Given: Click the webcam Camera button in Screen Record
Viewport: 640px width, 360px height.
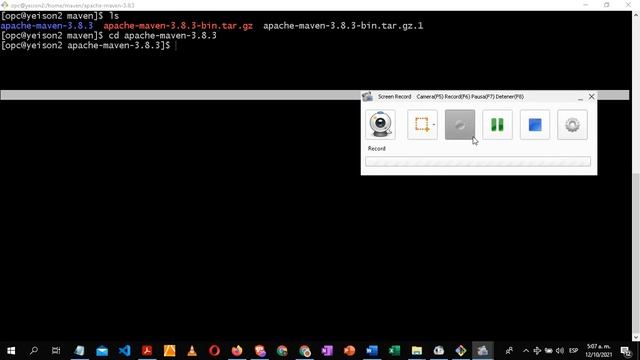Looking at the screenshot, I should coord(380,124).
